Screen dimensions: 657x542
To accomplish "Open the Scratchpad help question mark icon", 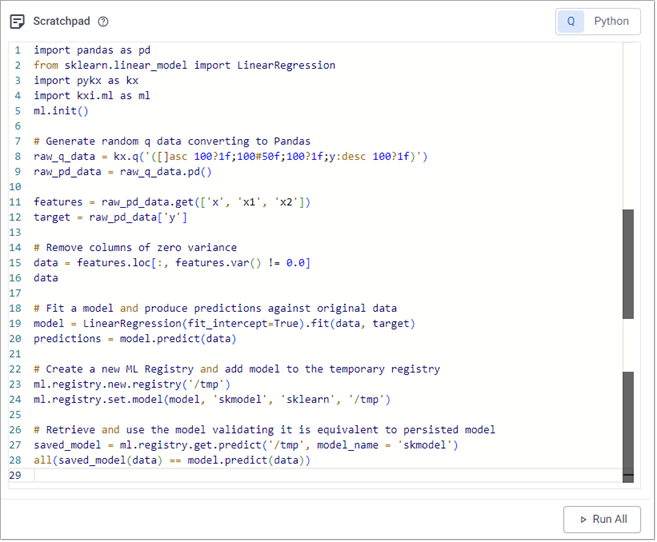I will pyautogui.click(x=104, y=21).
